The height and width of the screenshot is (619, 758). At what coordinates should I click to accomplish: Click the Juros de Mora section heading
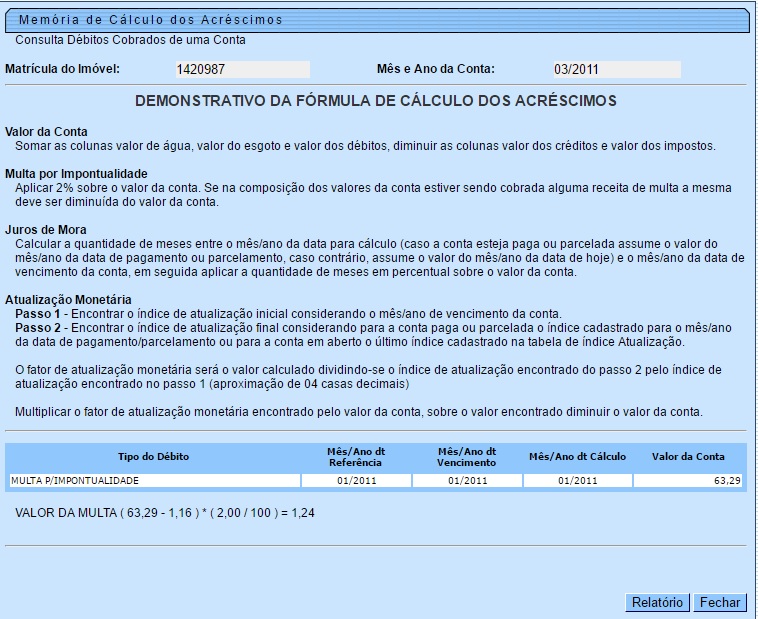click(46, 230)
